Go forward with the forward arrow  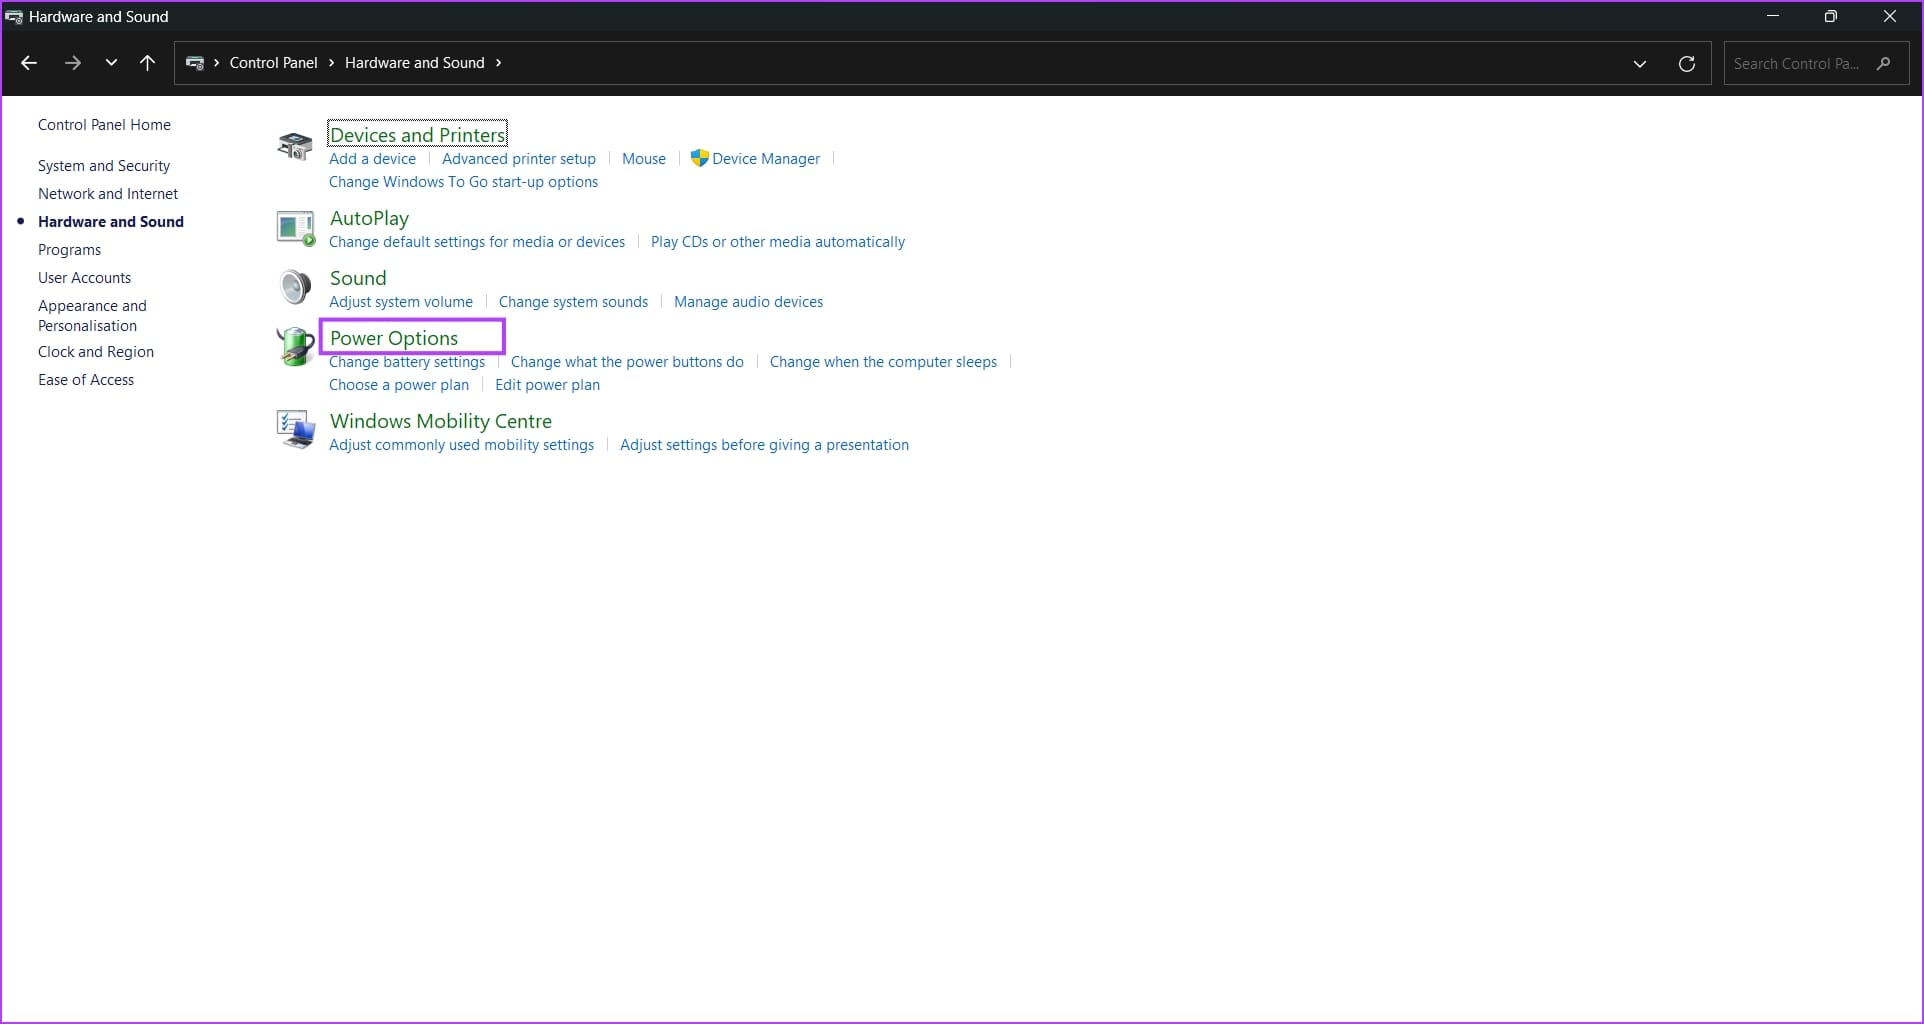(x=72, y=63)
